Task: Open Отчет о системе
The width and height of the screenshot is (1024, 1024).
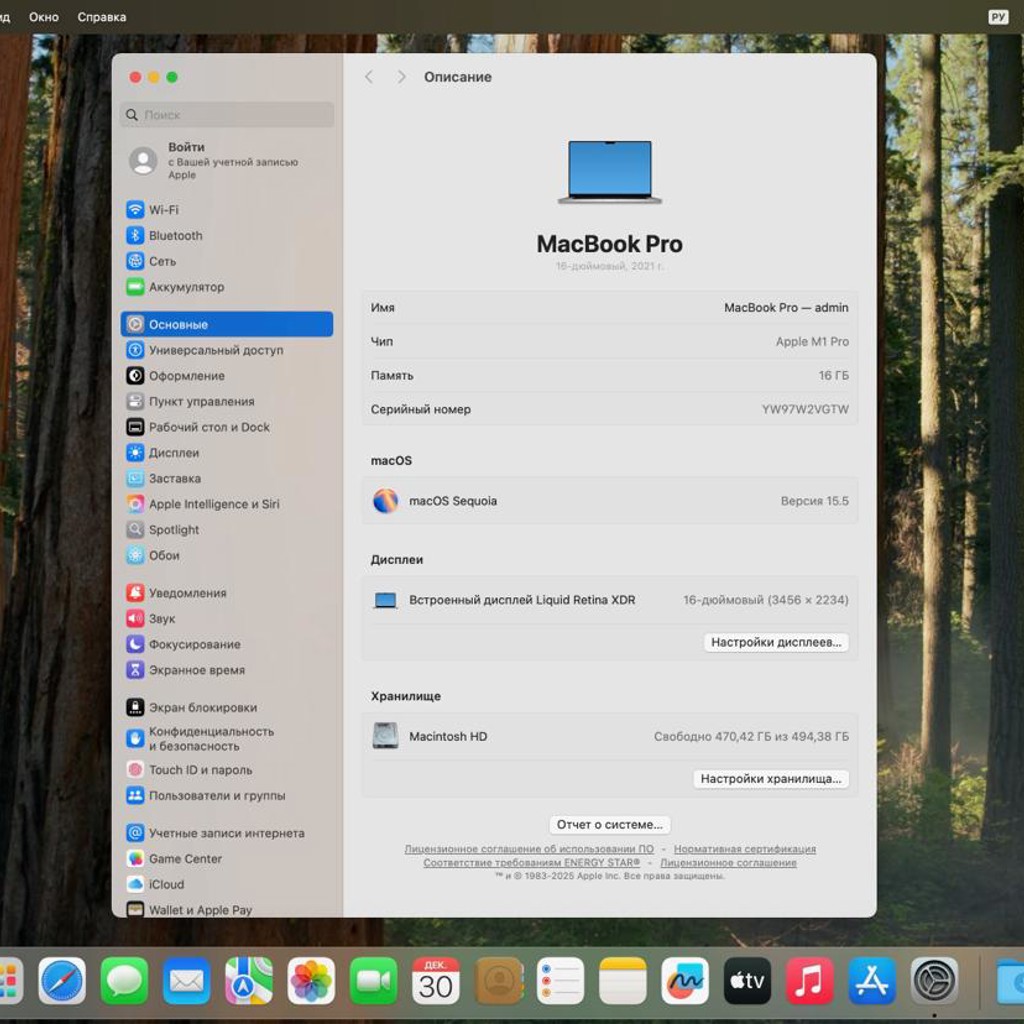Action: [609, 825]
